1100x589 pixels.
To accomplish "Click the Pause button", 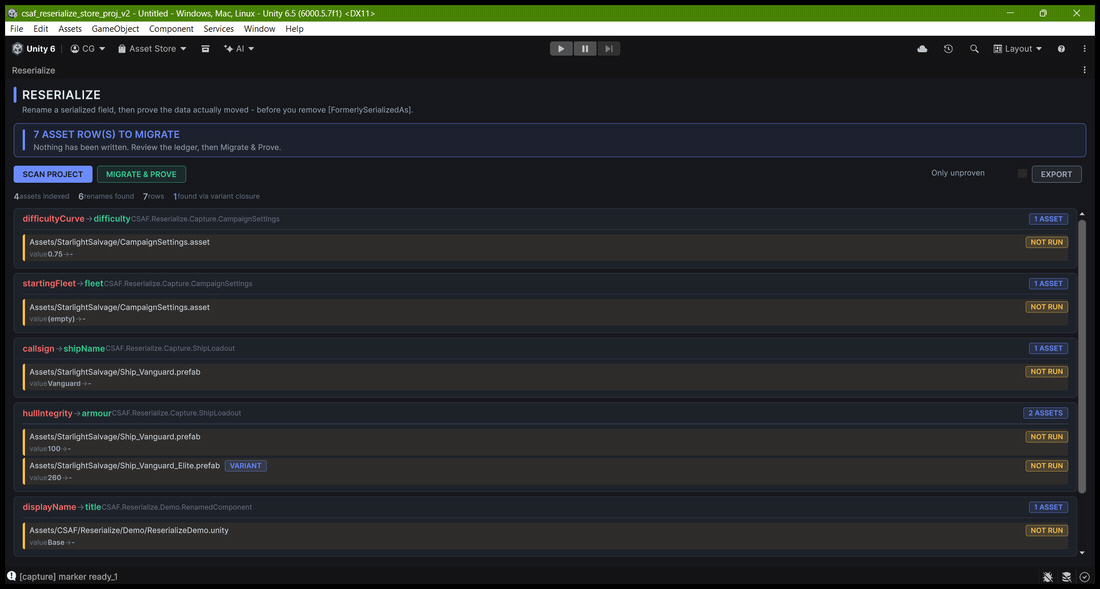I will (585, 48).
